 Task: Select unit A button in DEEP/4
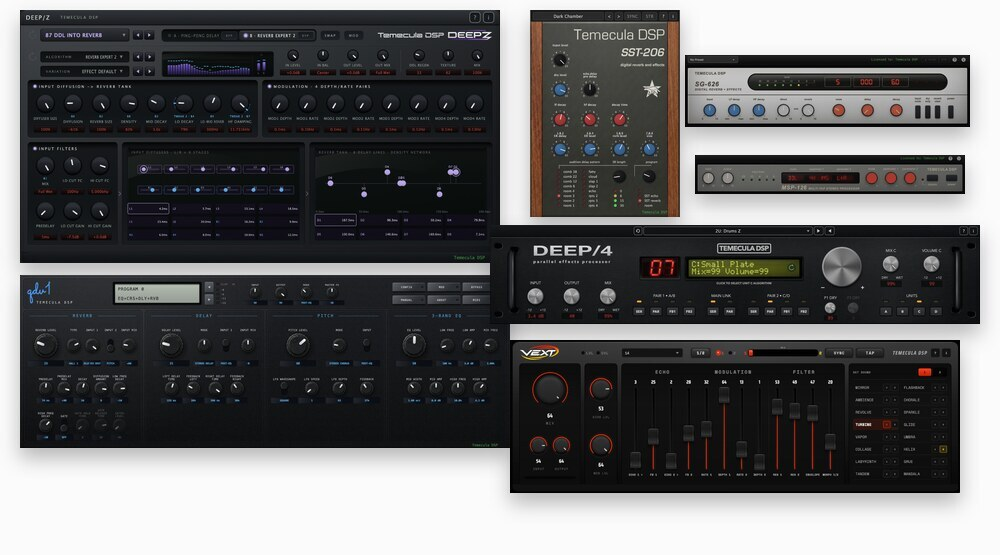(x=885, y=311)
